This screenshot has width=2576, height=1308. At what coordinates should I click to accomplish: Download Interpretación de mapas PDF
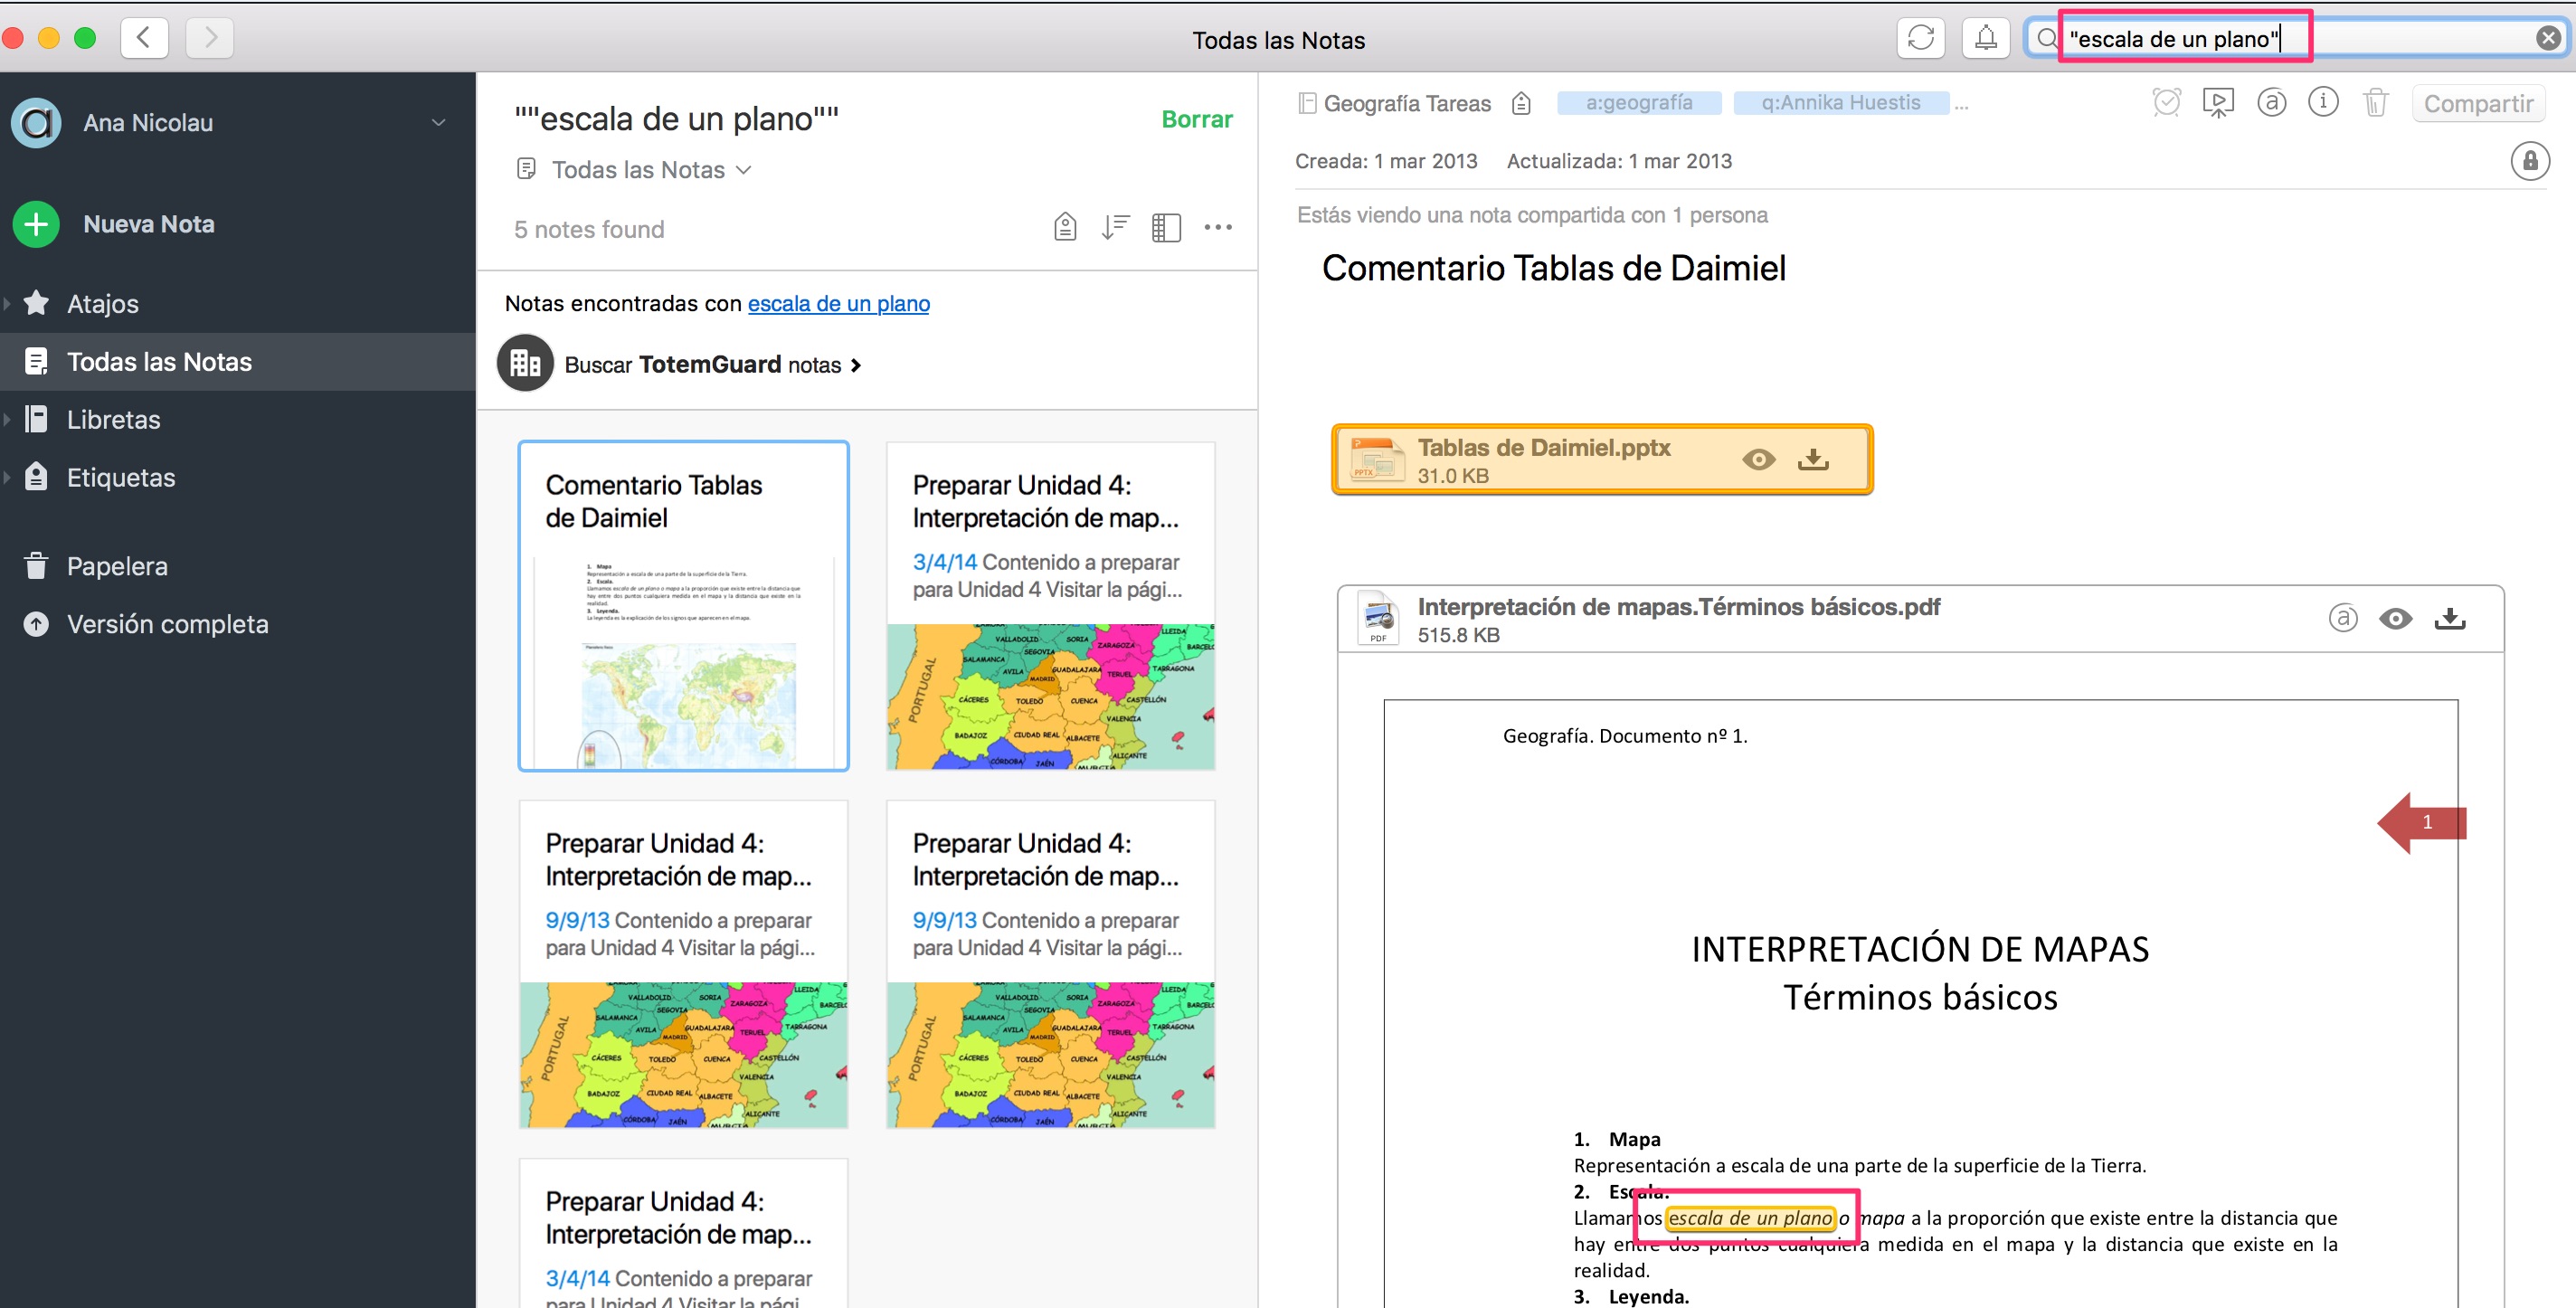pos(2449,618)
